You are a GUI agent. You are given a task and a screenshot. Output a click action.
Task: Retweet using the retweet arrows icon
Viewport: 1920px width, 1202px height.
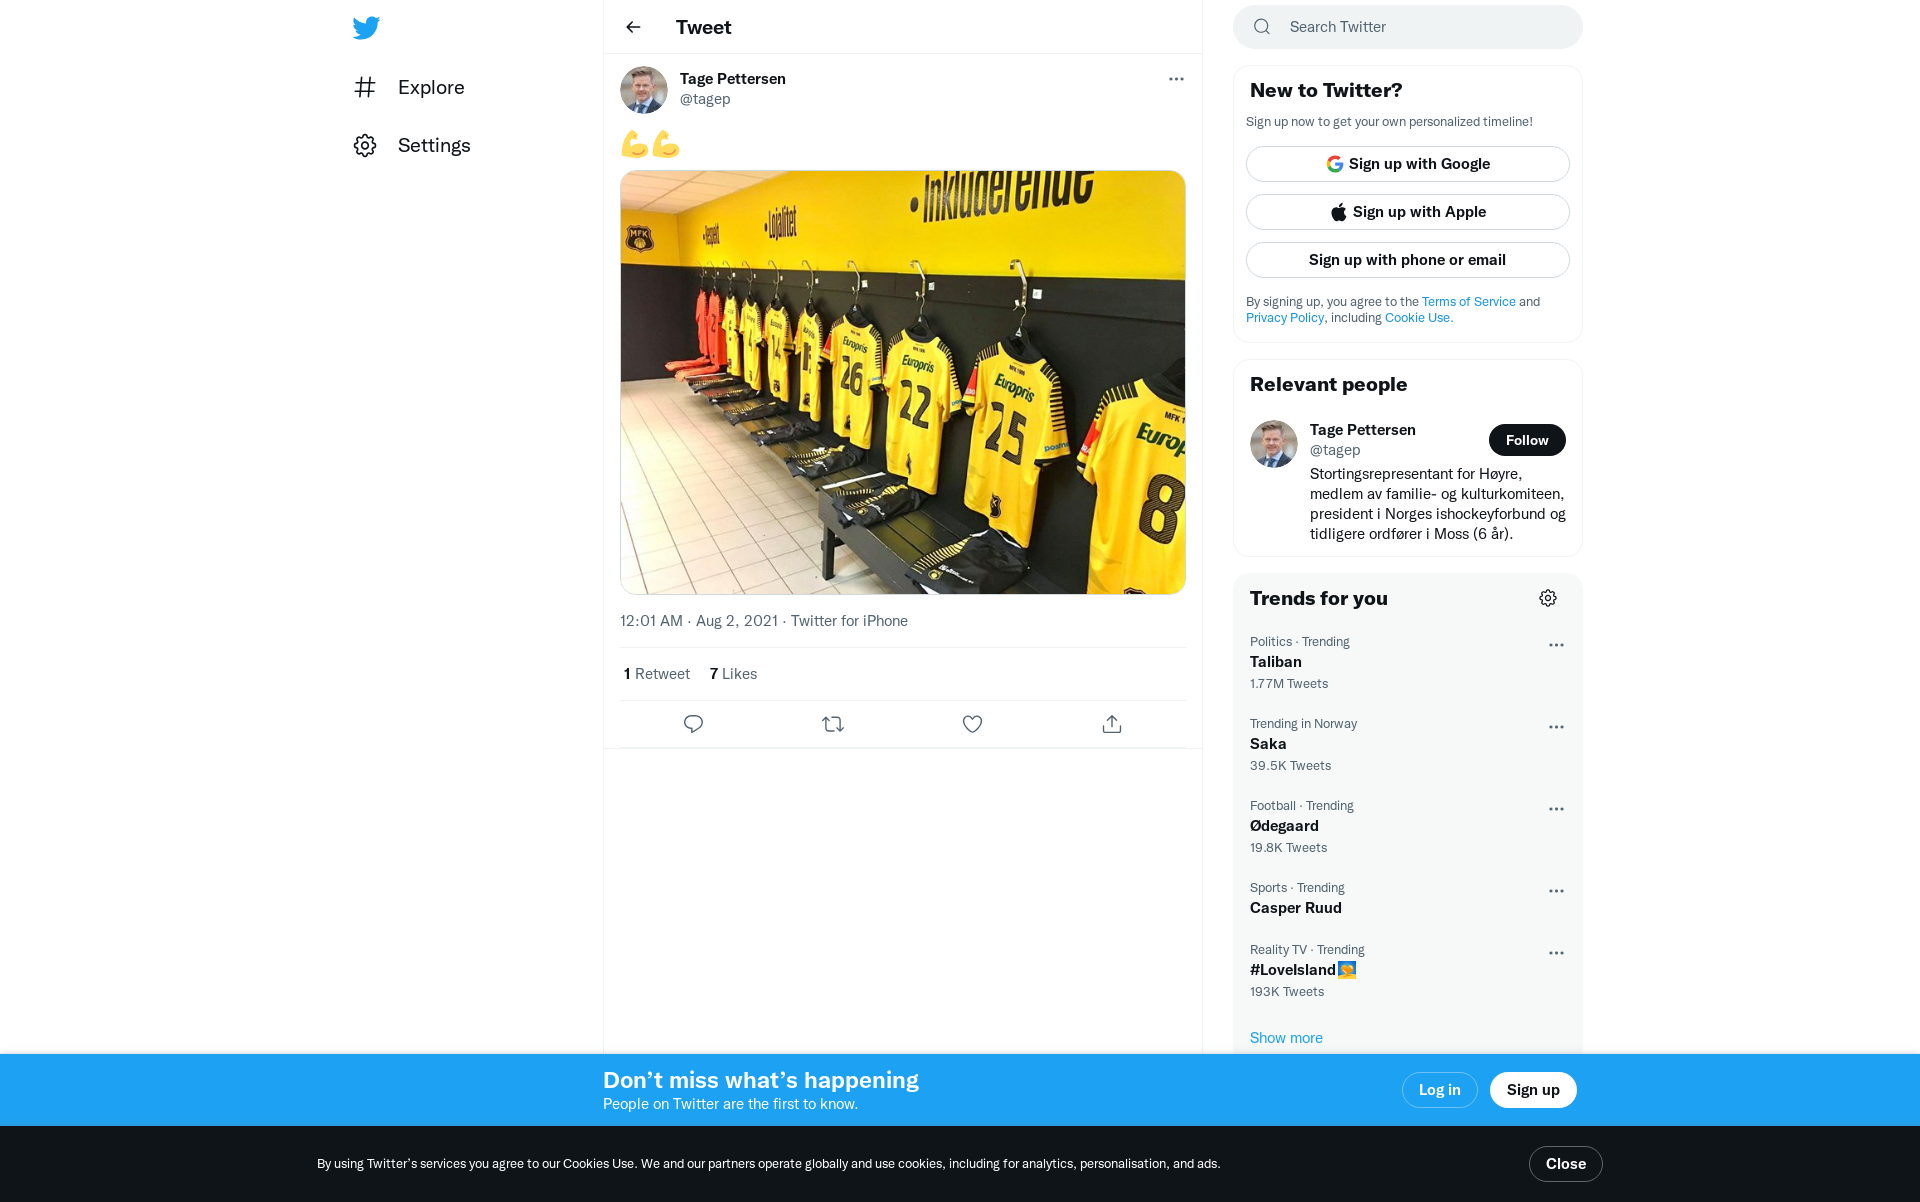coord(833,724)
